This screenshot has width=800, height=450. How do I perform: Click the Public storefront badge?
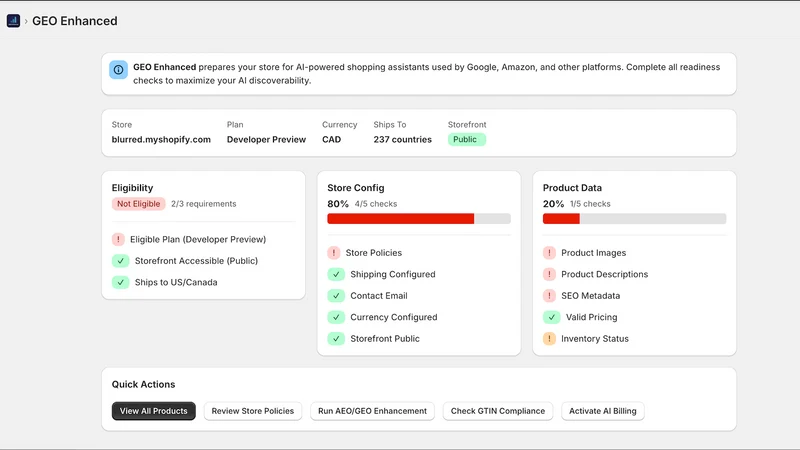tap(467, 139)
